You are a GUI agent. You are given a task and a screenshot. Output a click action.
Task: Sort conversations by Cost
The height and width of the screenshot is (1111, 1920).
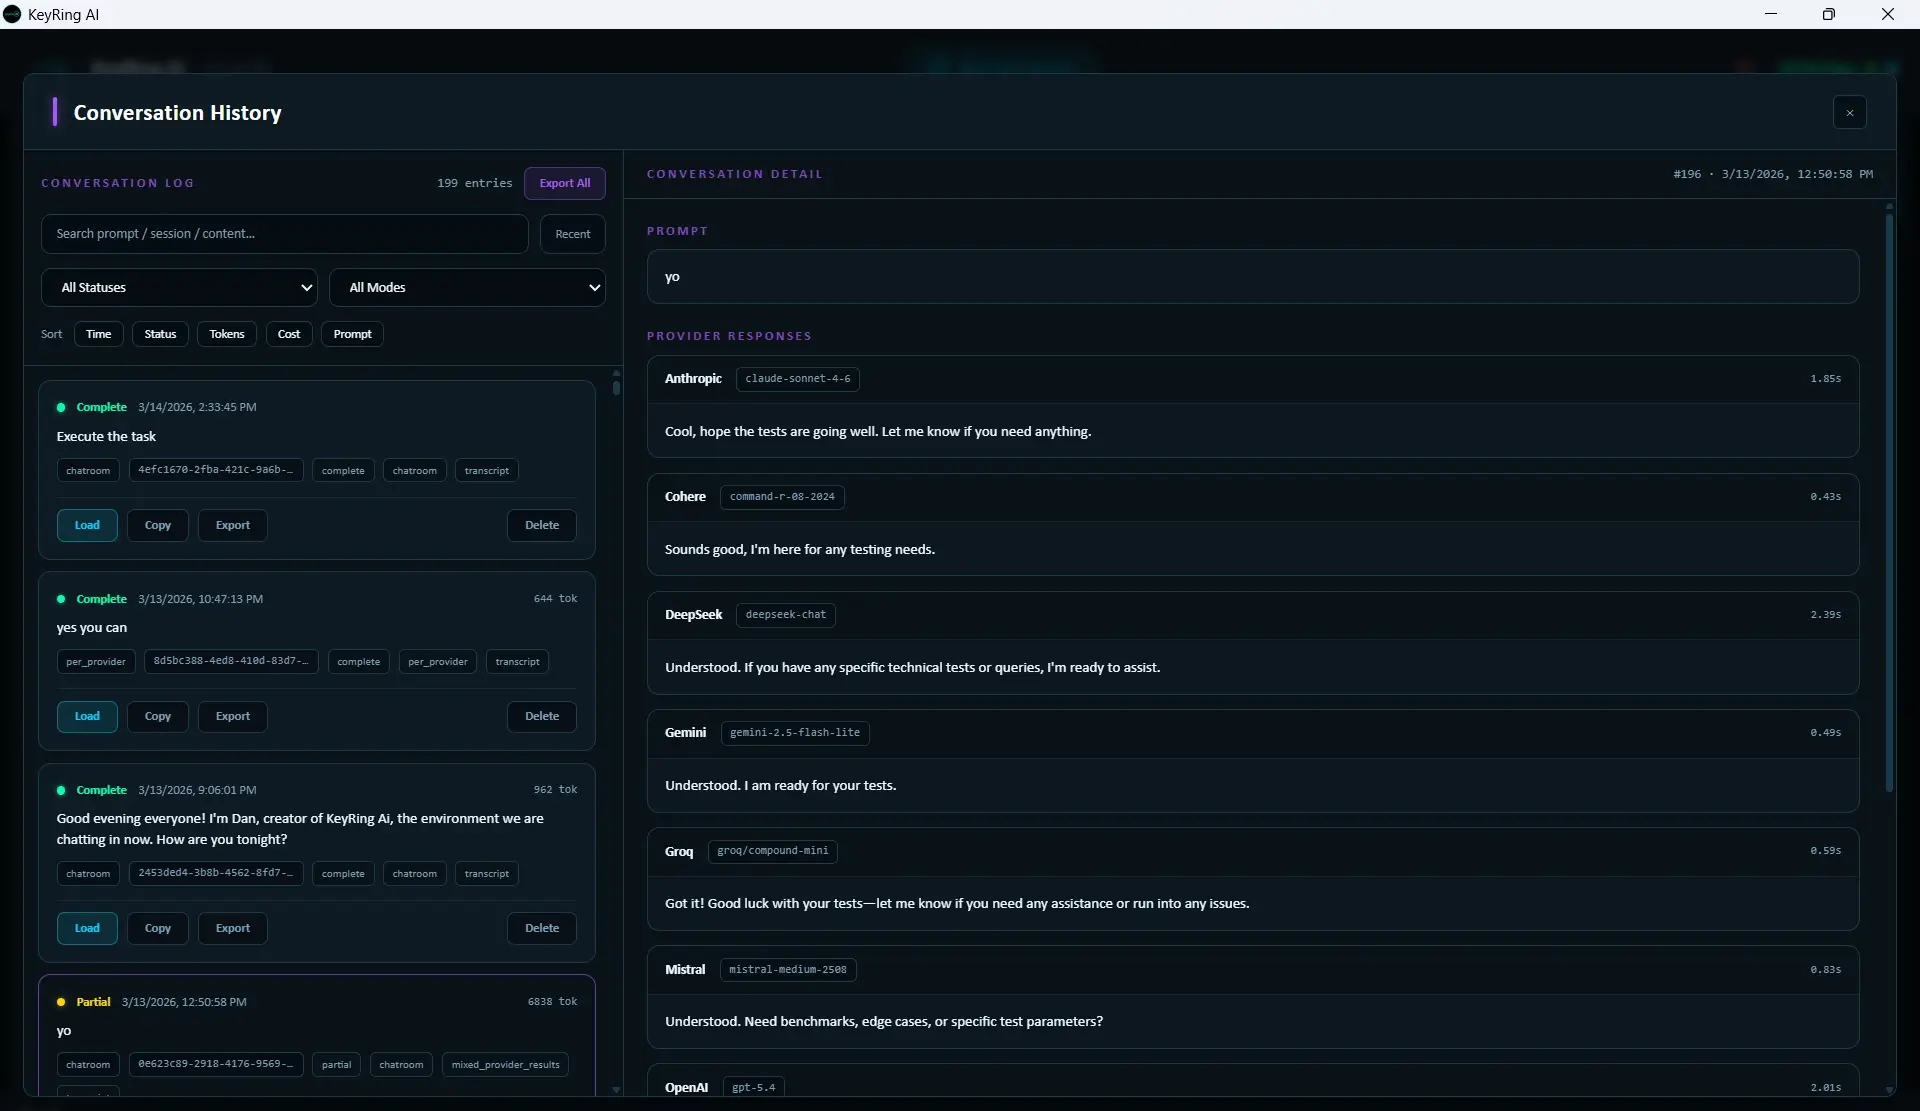pos(289,334)
